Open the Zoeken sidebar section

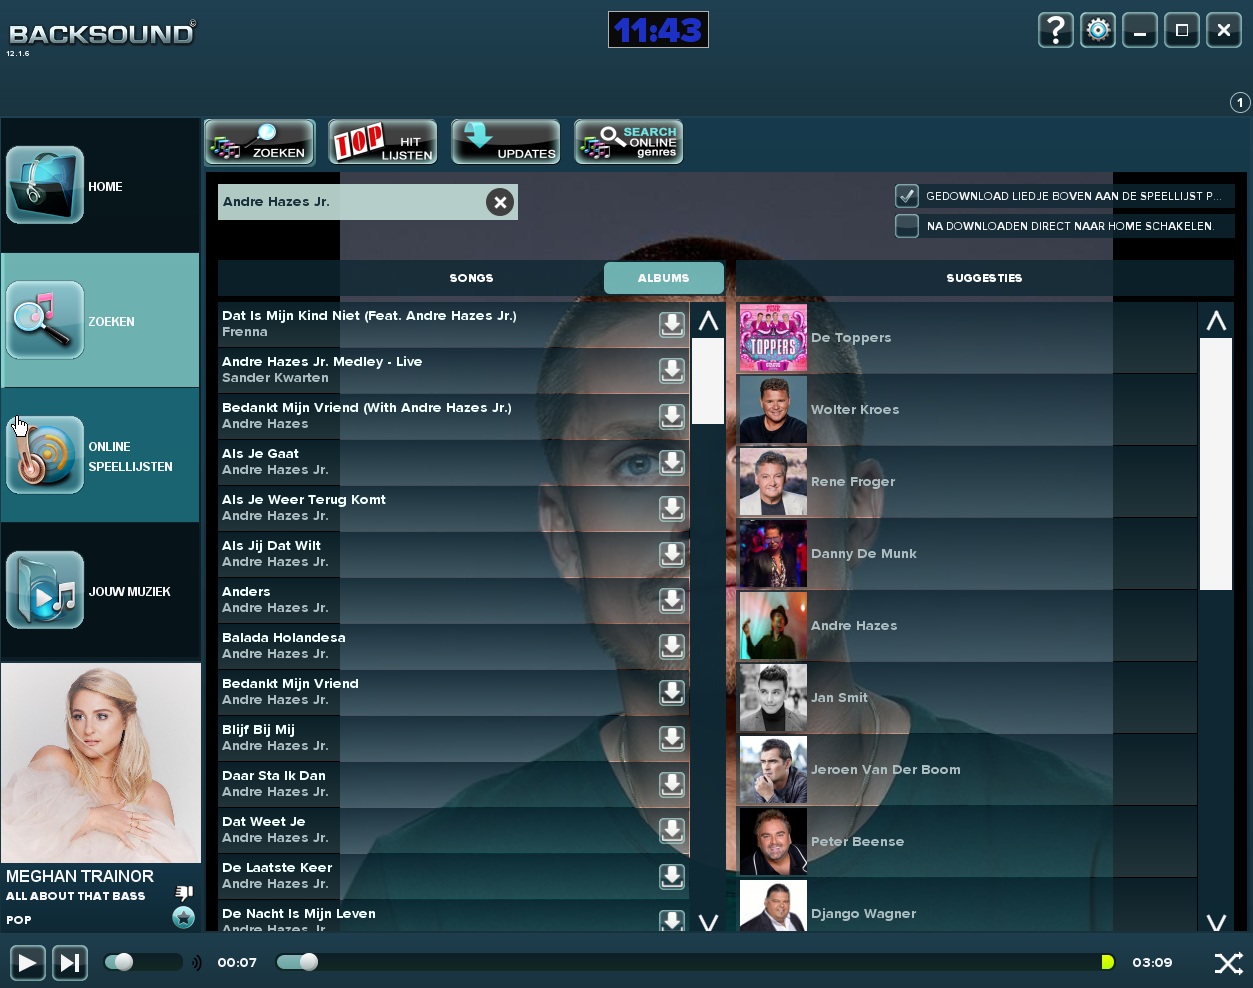pyautogui.click(x=100, y=320)
